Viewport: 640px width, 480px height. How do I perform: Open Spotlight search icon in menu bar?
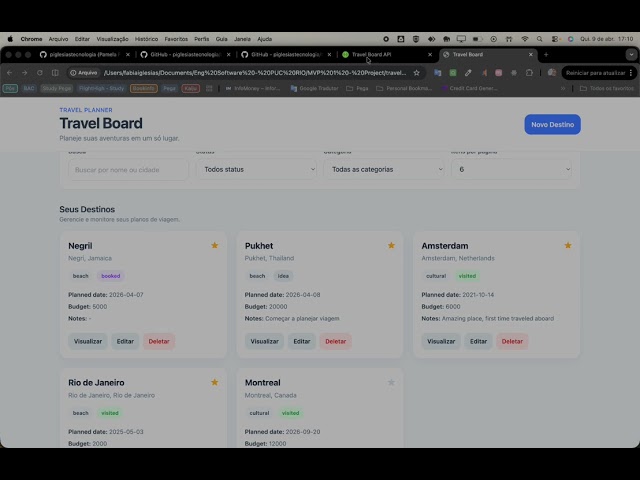(540, 39)
